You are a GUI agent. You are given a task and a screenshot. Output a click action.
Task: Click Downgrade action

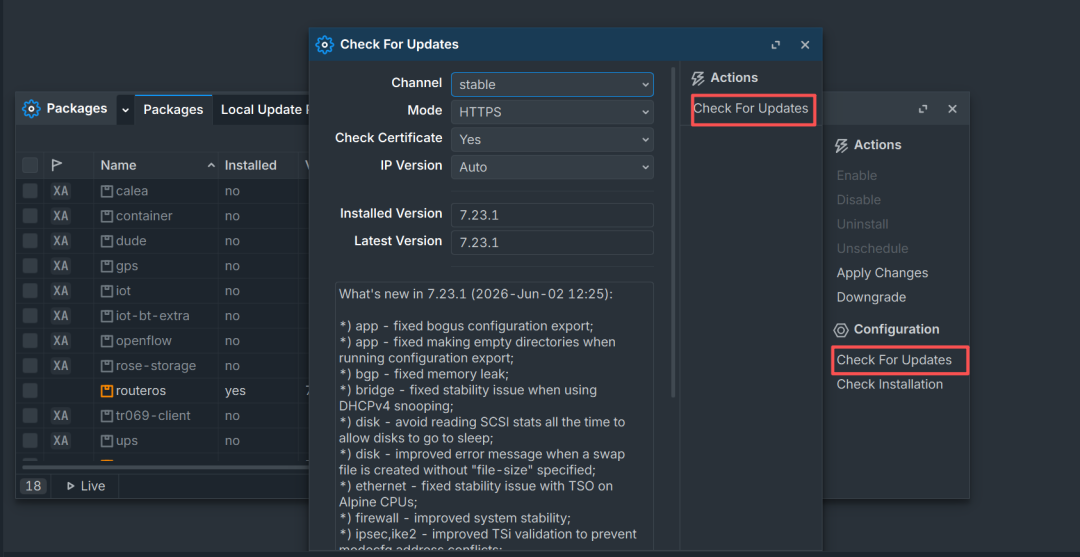871,298
